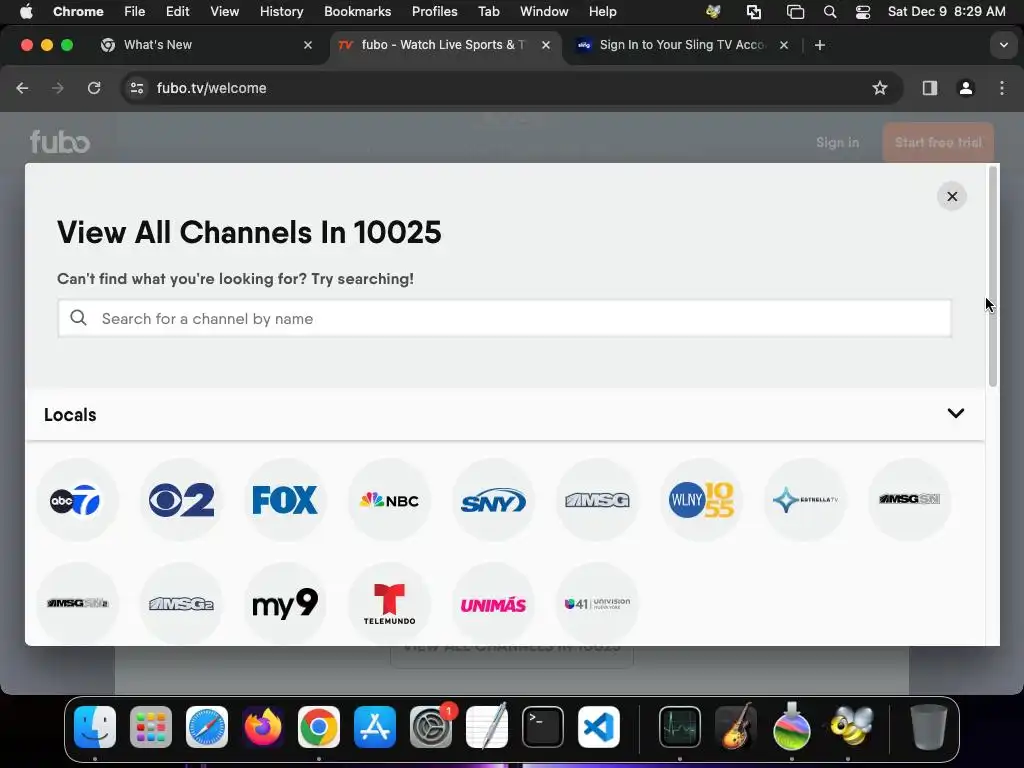The width and height of the screenshot is (1024, 768).
Task: Open Terminal from the Dock
Action: (x=543, y=727)
